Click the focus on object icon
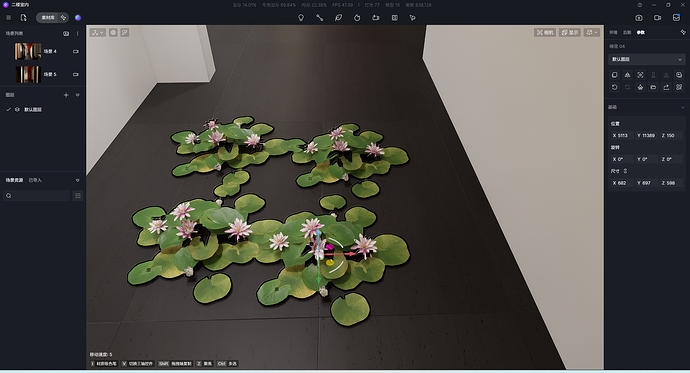 click(640, 75)
